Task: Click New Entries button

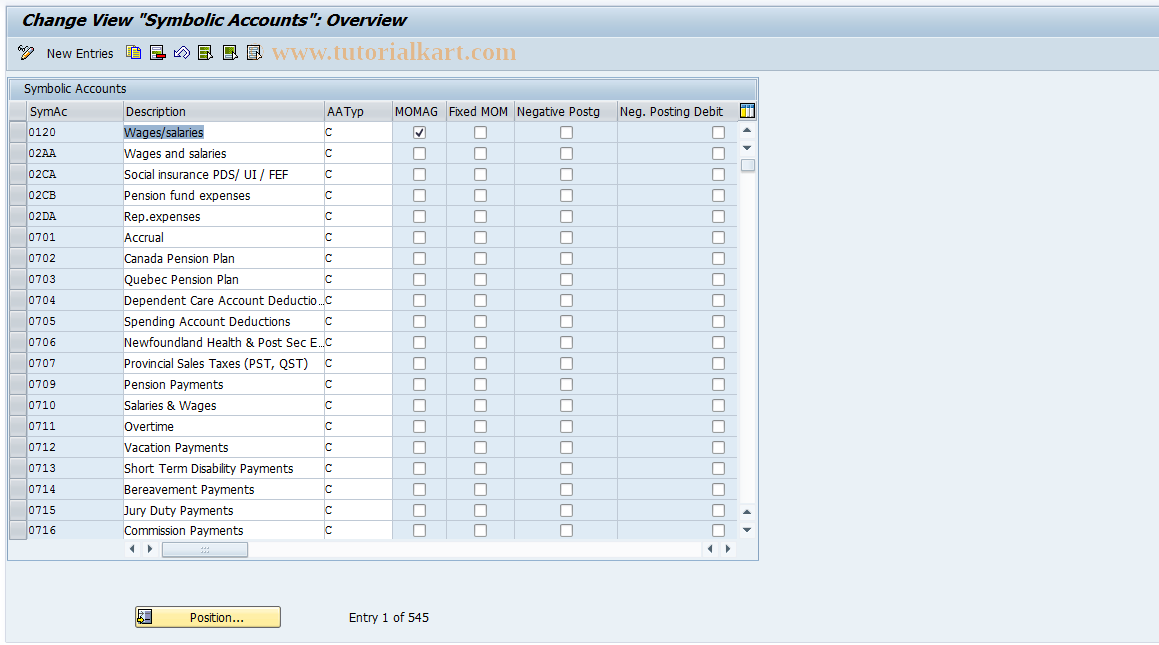Action: [x=80, y=53]
